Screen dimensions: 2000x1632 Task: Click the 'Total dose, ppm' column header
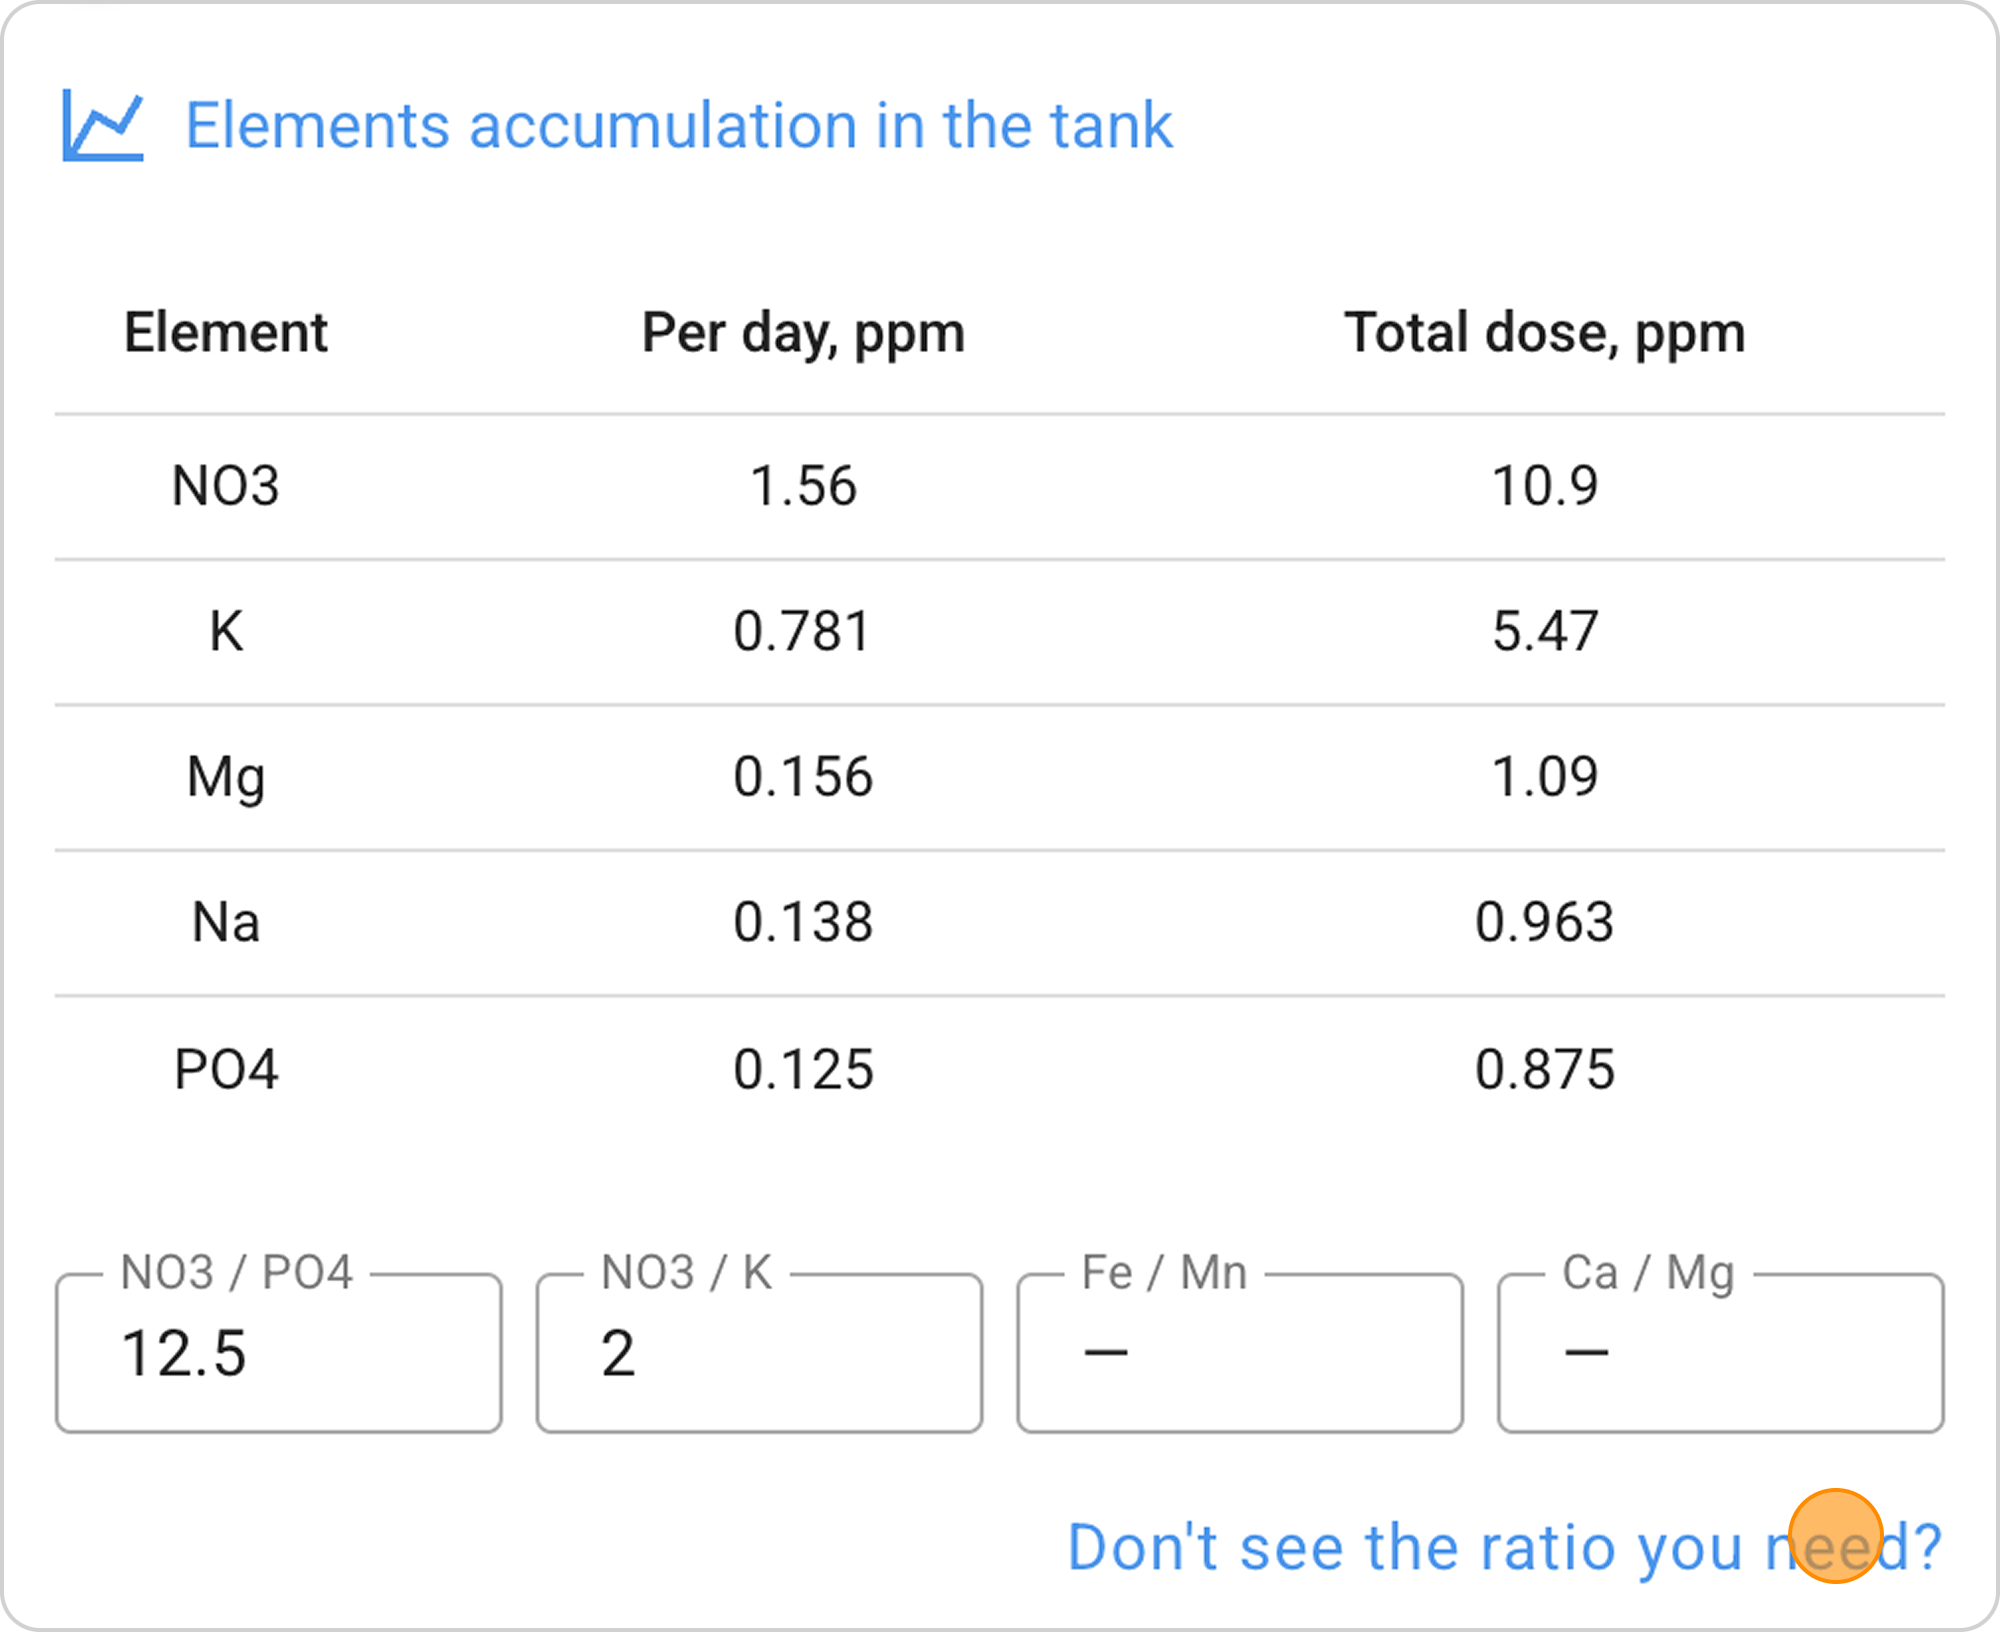point(1544,332)
